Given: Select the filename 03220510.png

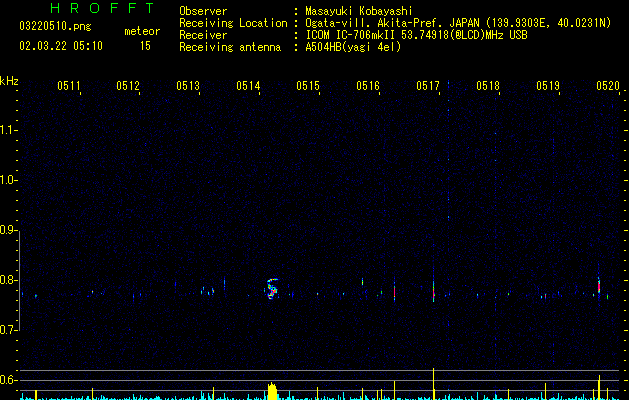Looking at the screenshot, I should point(55,26).
